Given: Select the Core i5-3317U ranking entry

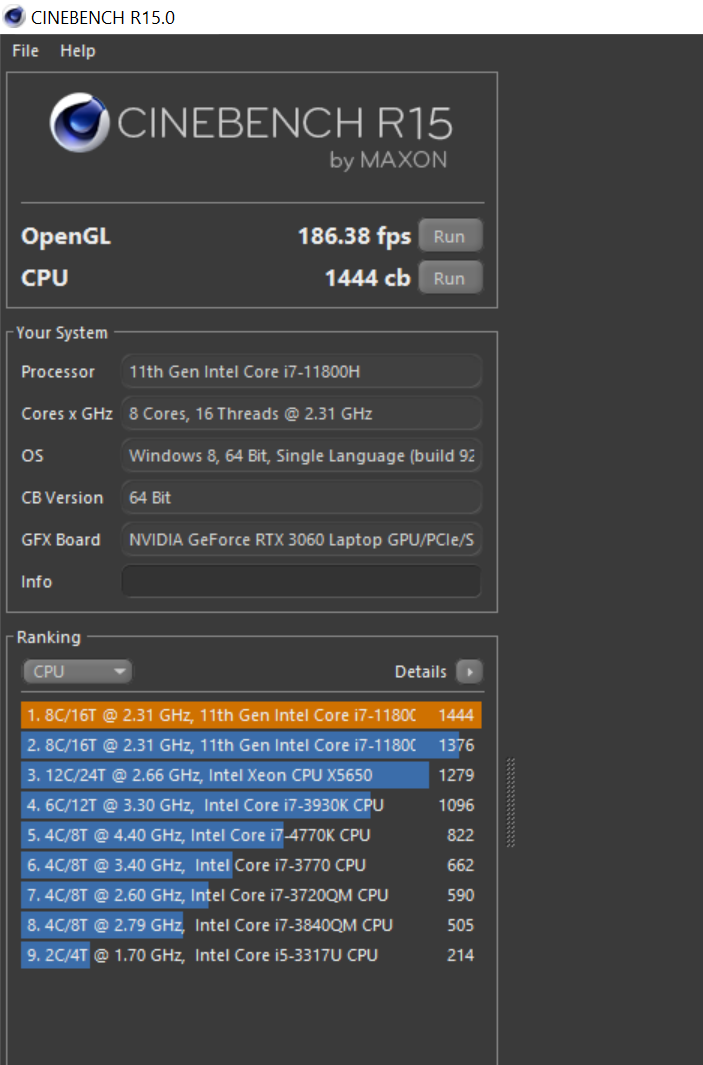Looking at the screenshot, I should coord(251,955).
